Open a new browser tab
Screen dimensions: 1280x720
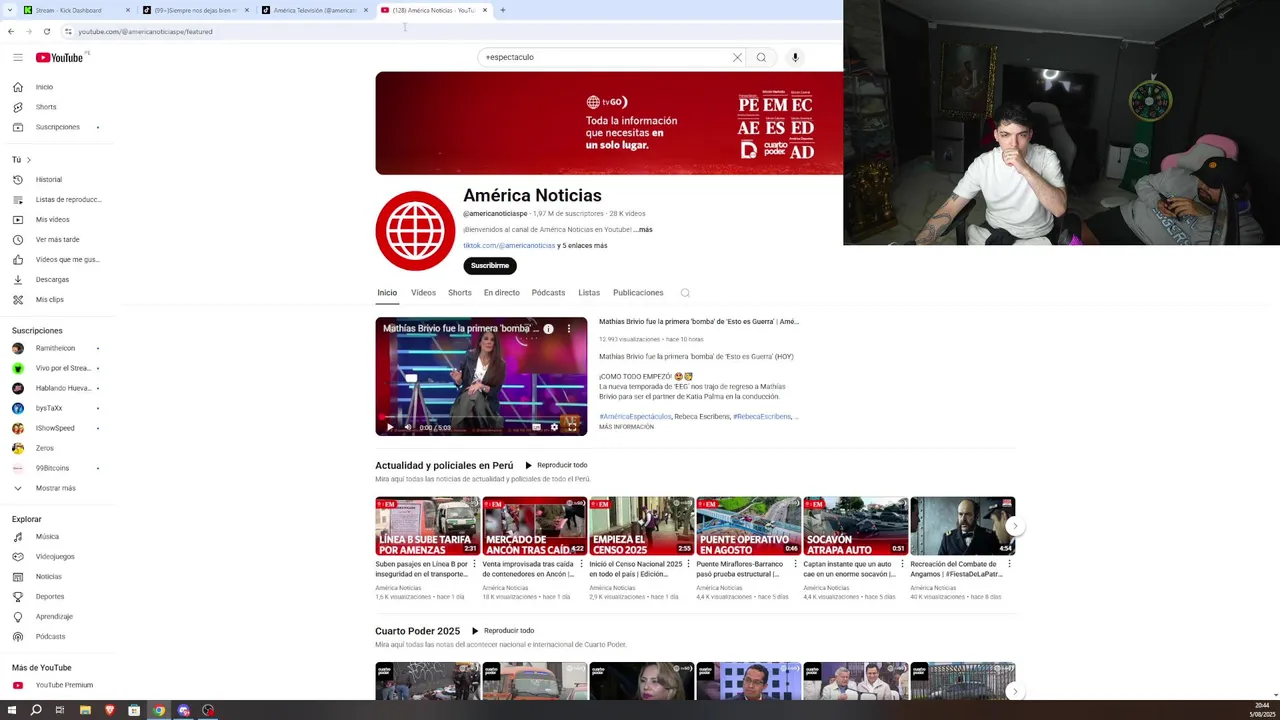coord(503,10)
